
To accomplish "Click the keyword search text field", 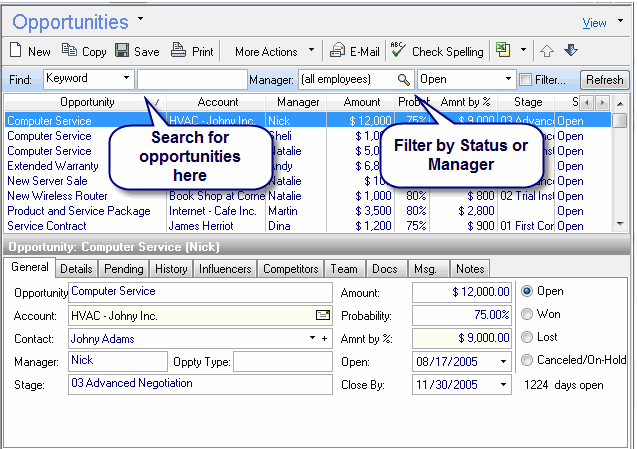I will coord(191,79).
